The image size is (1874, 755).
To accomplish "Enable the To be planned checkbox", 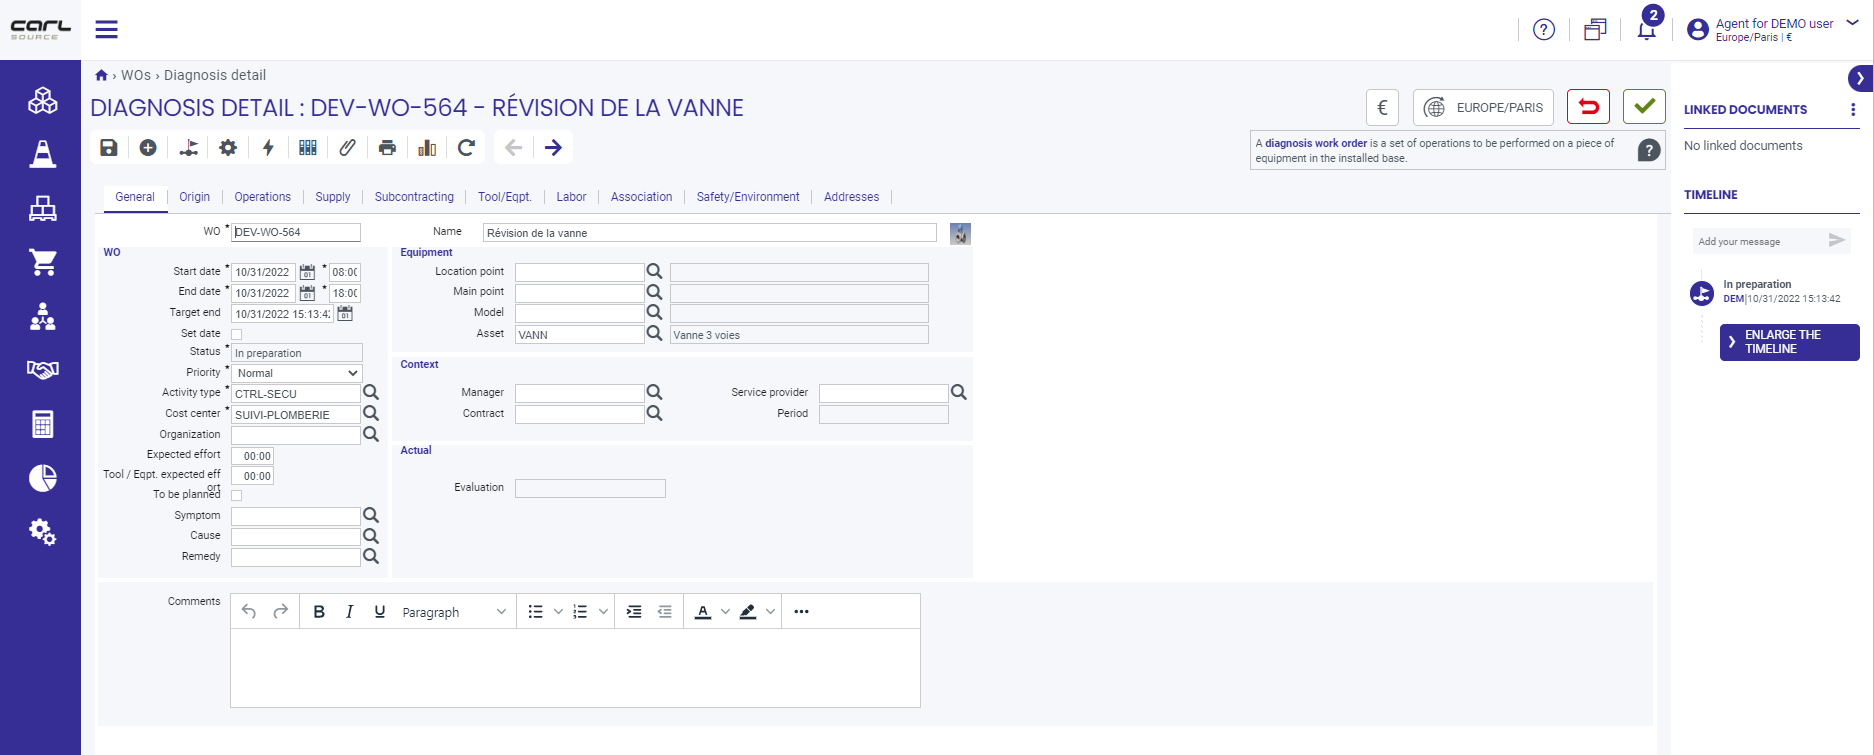I will [237, 495].
